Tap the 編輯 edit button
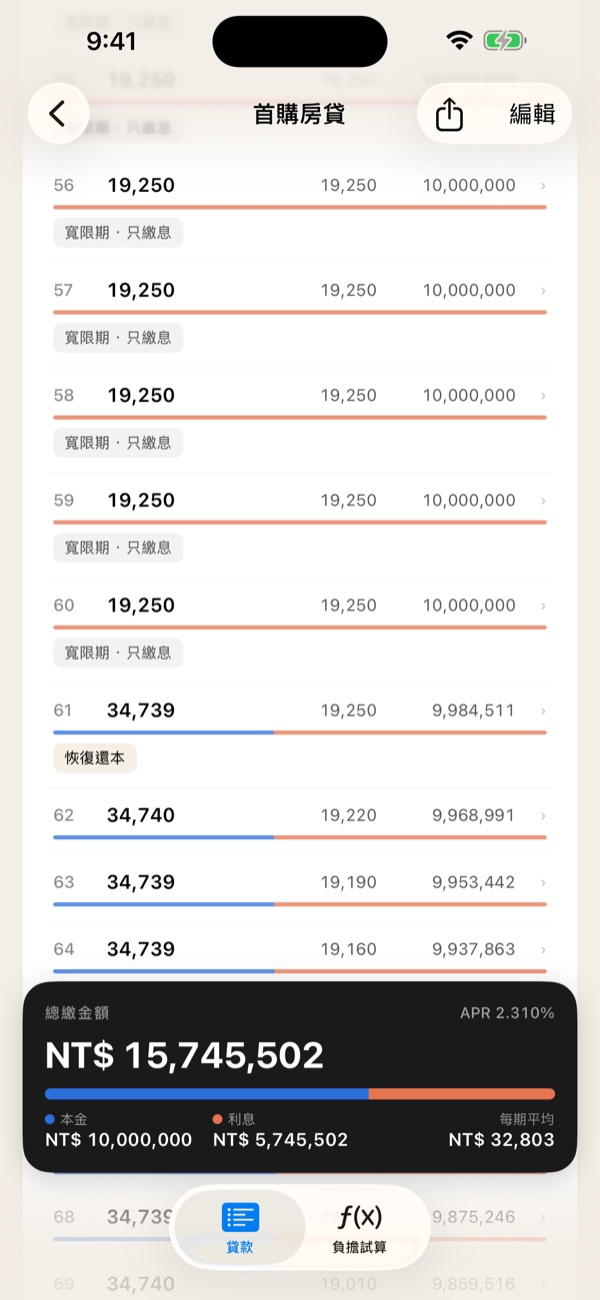Image resolution: width=600 pixels, height=1300 pixels. point(532,114)
